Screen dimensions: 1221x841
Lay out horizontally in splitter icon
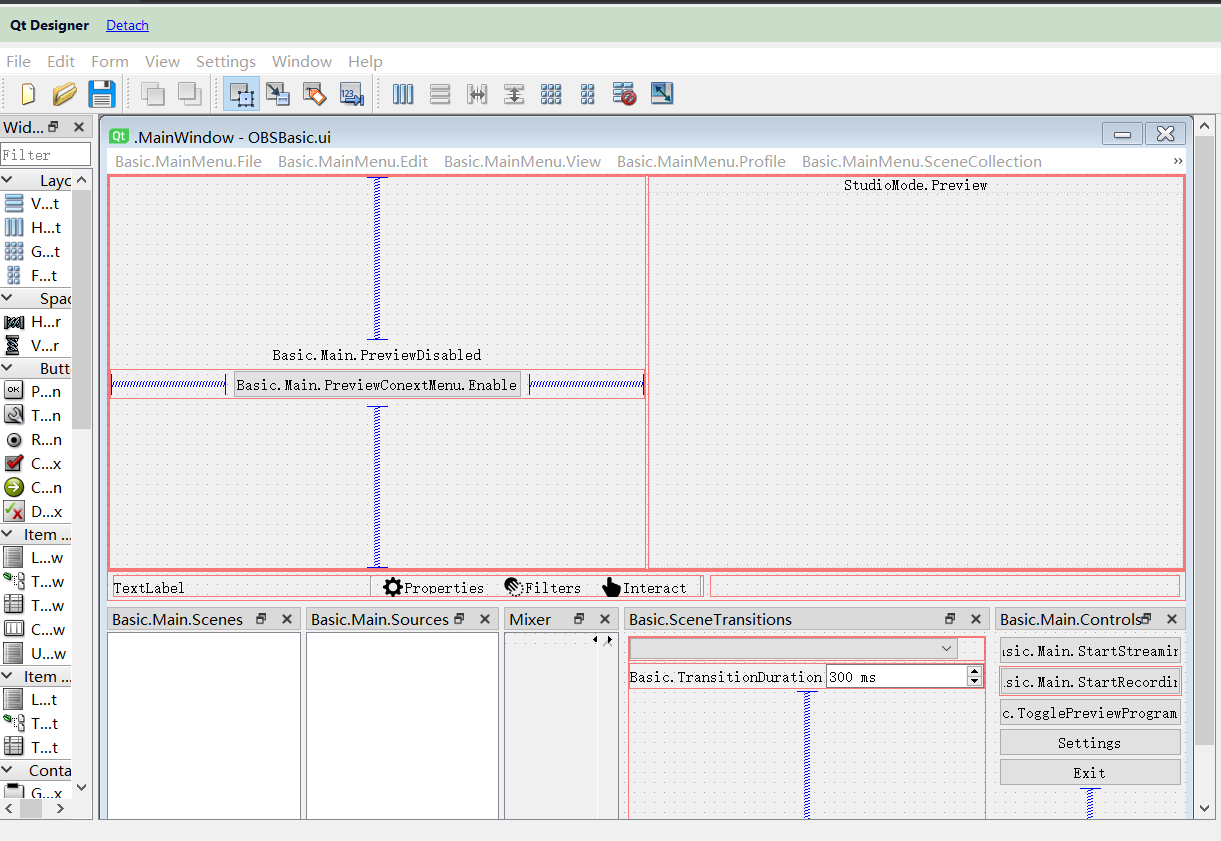pyautogui.click(x=477, y=94)
